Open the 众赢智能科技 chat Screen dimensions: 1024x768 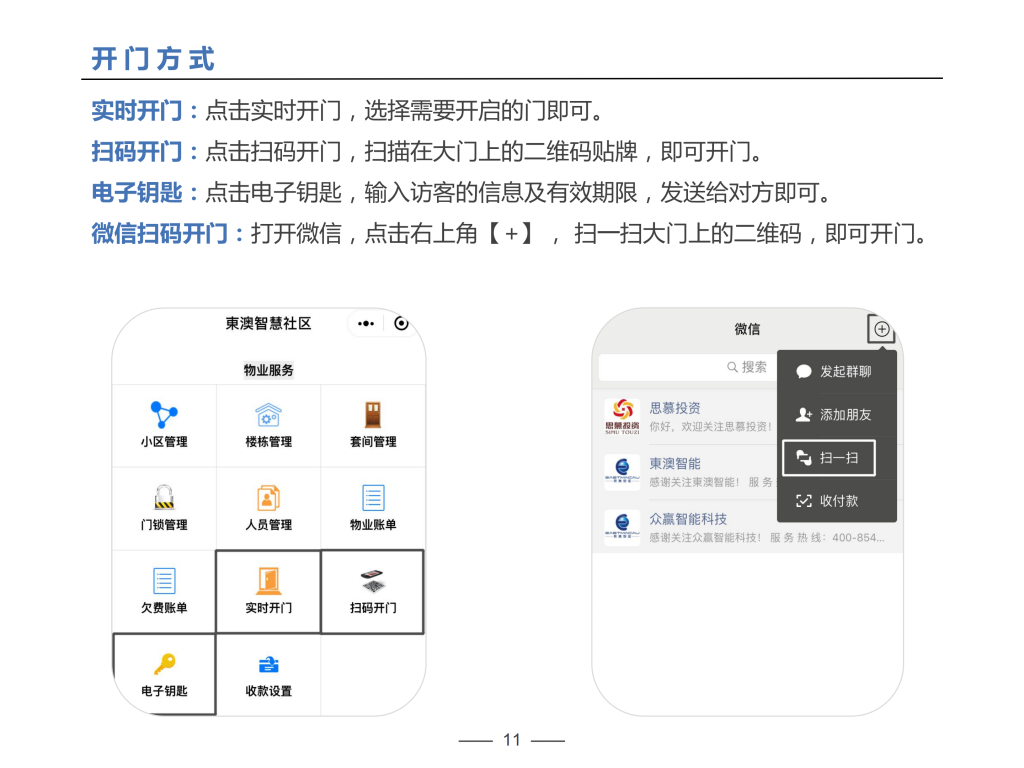(x=747, y=528)
